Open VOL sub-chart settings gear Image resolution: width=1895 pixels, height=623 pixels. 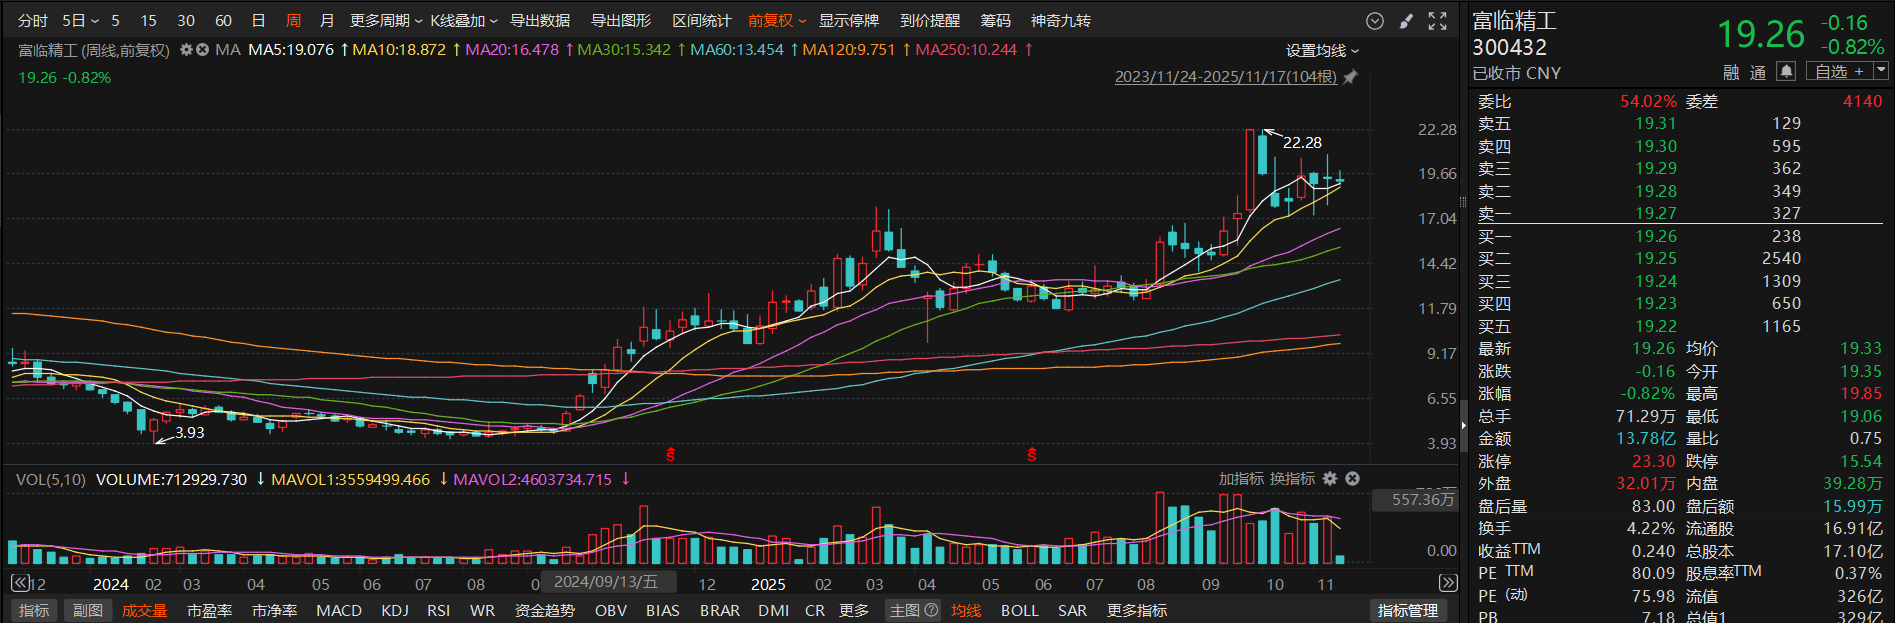point(1330,479)
